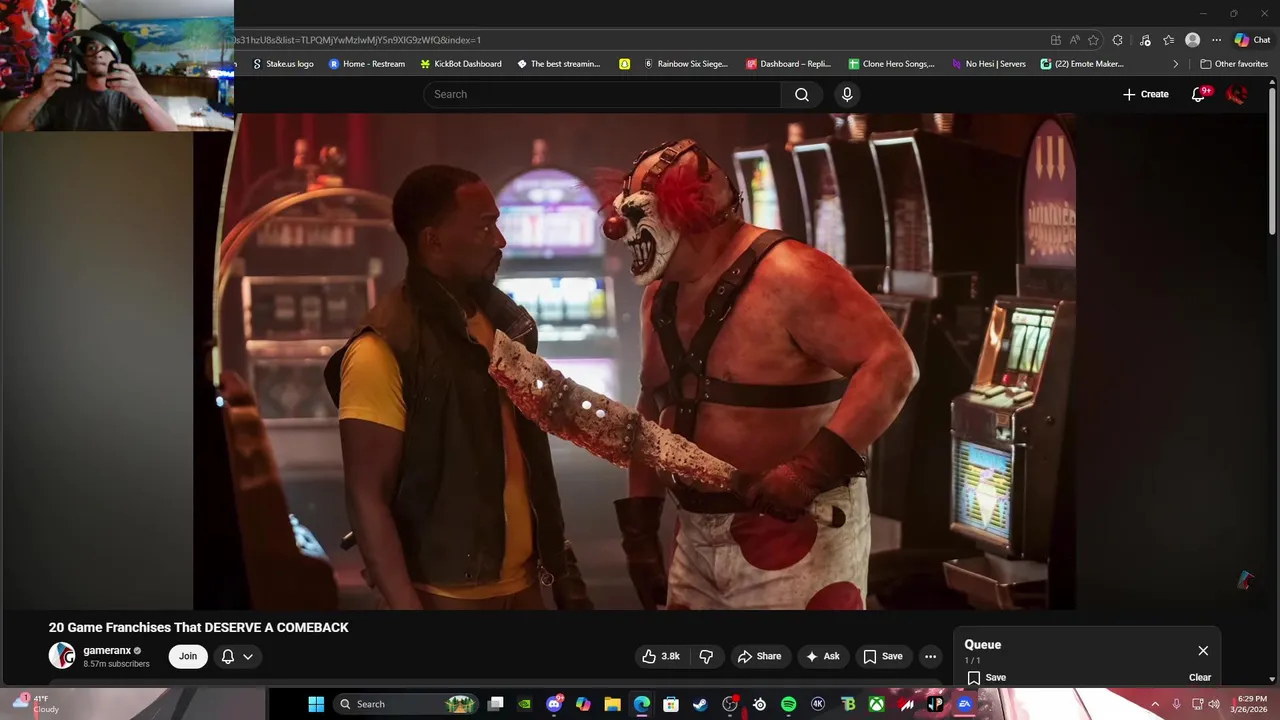Click the Edge address bar URL
Viewport: 1280px width, 720px height.
tap(358, 40)
